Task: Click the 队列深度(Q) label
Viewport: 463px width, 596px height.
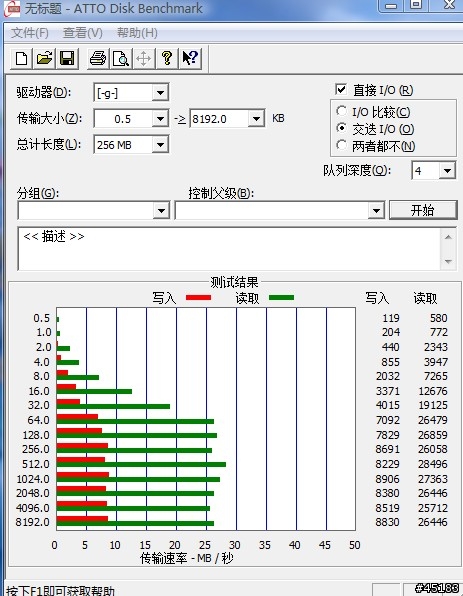Action: pyautogui.click(x=357, y=170)
